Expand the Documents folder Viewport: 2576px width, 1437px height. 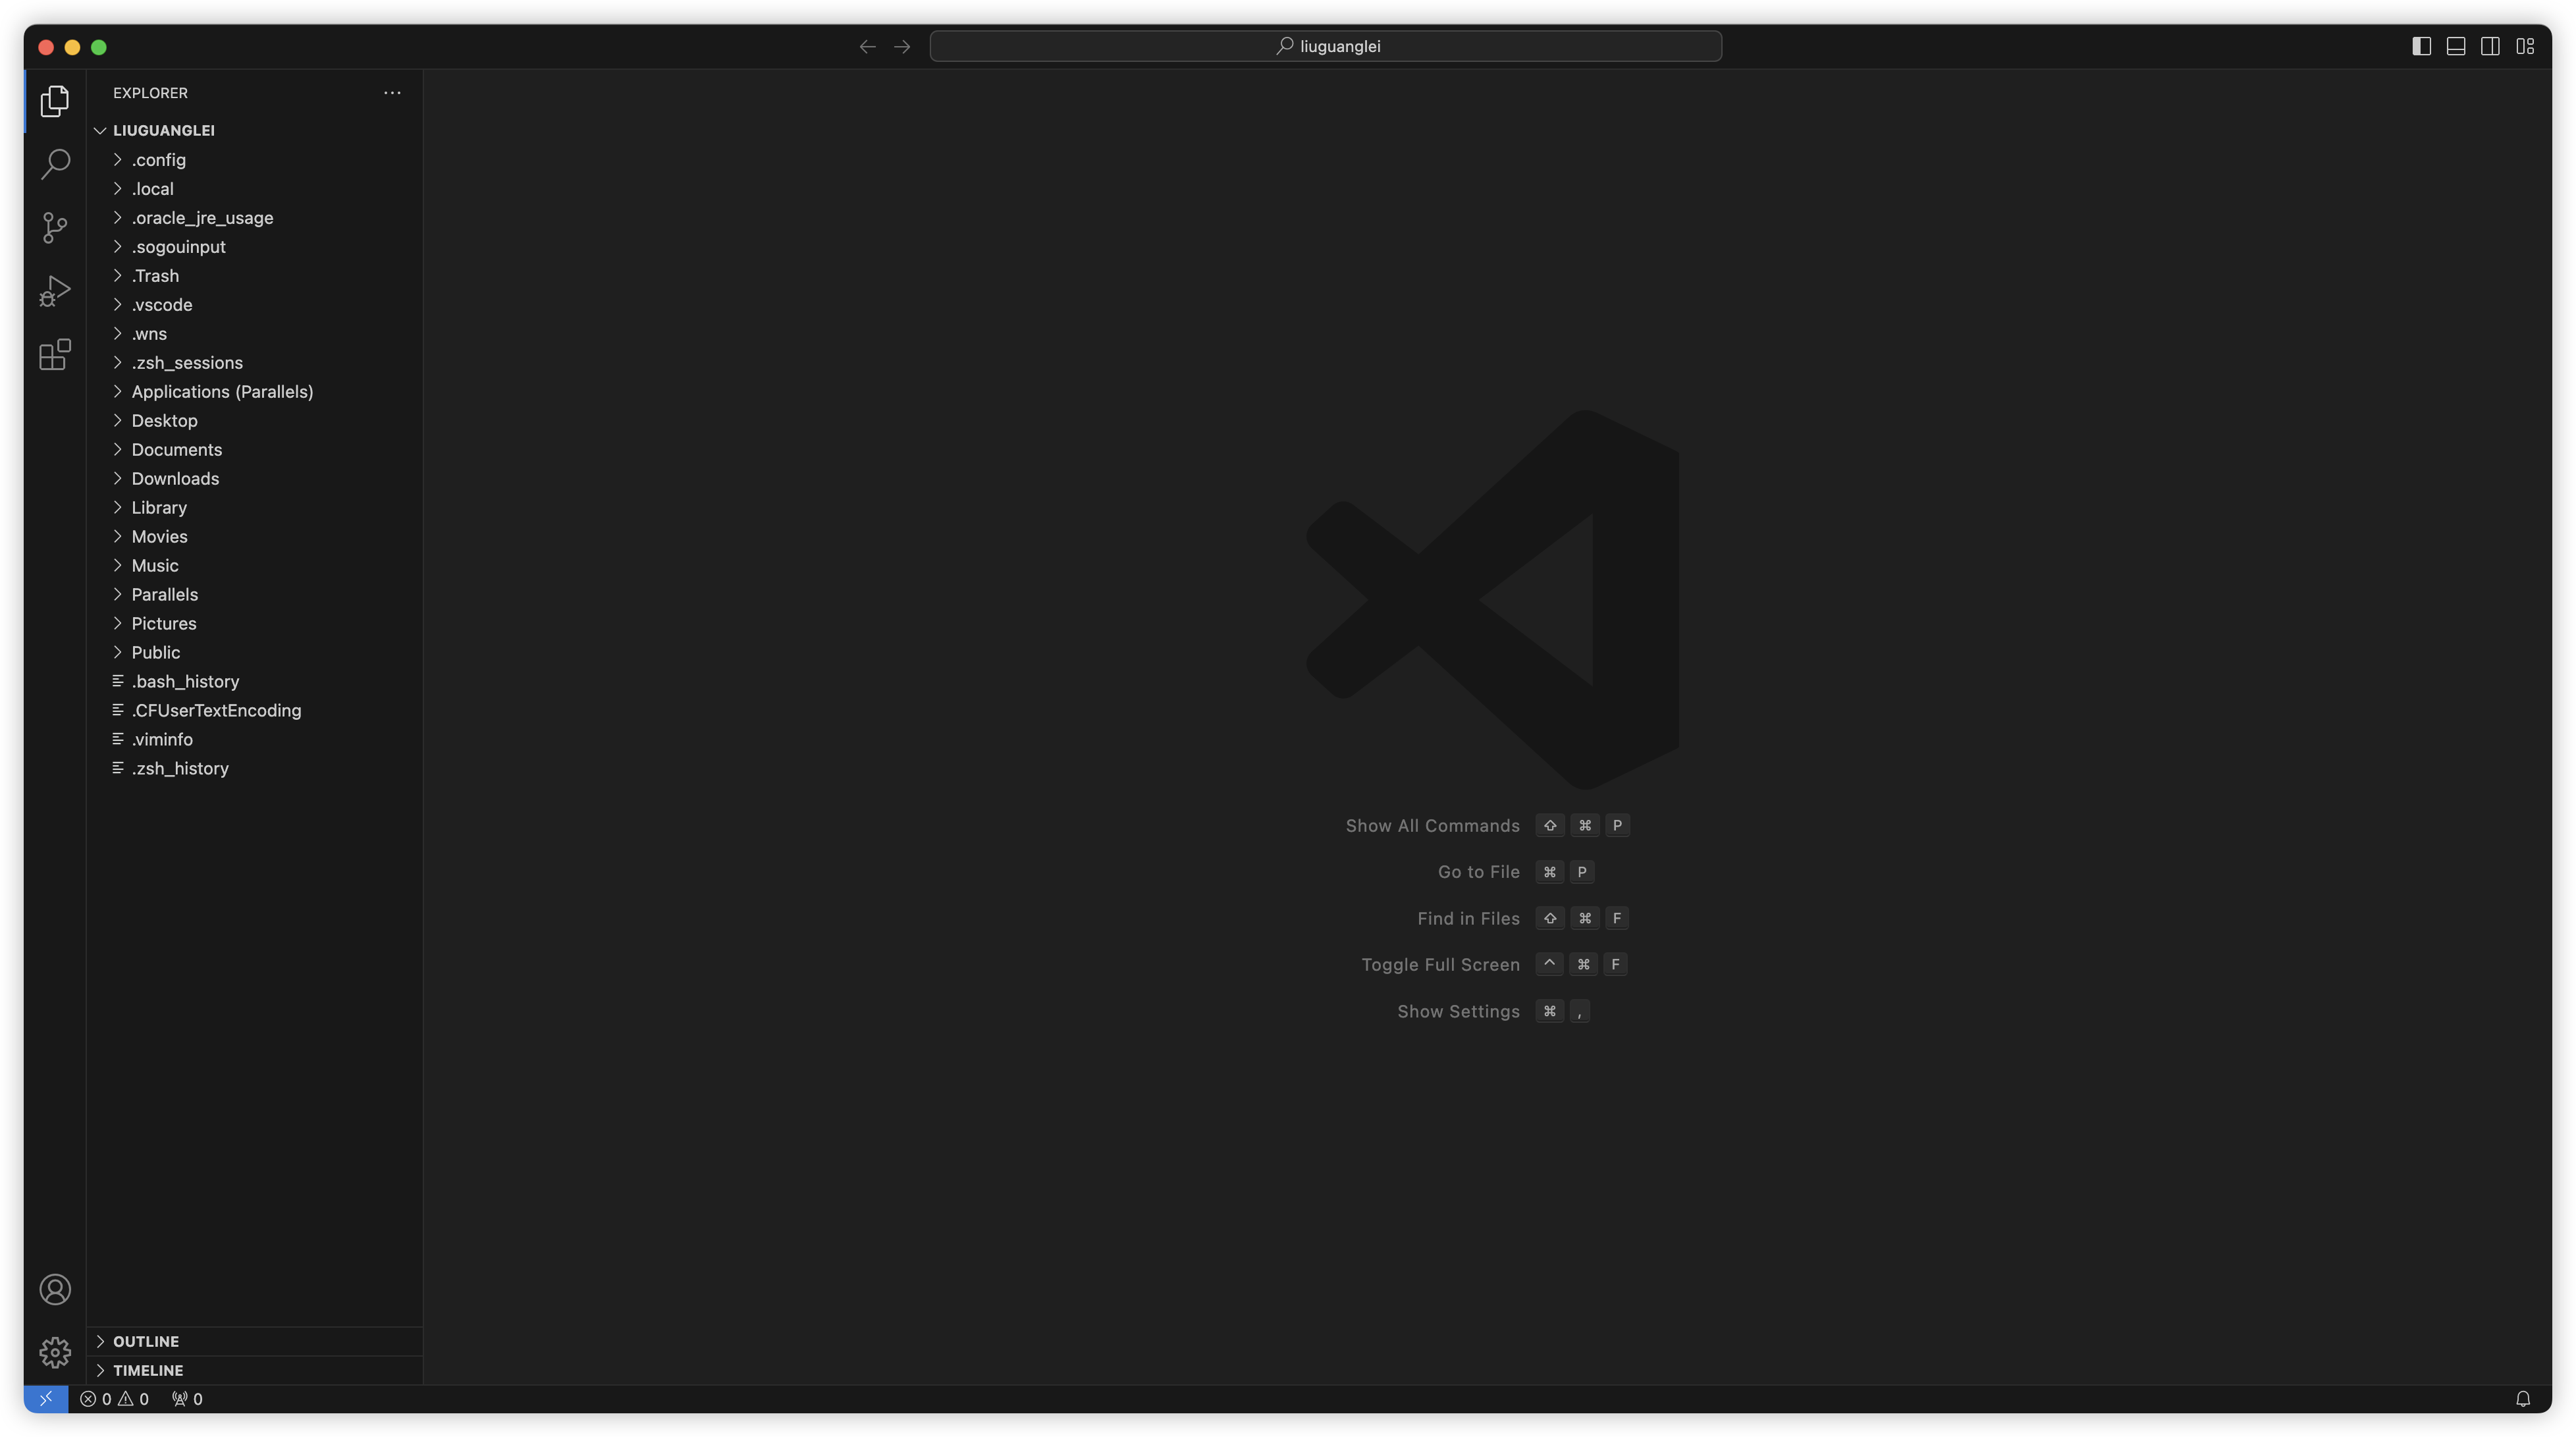177,450
